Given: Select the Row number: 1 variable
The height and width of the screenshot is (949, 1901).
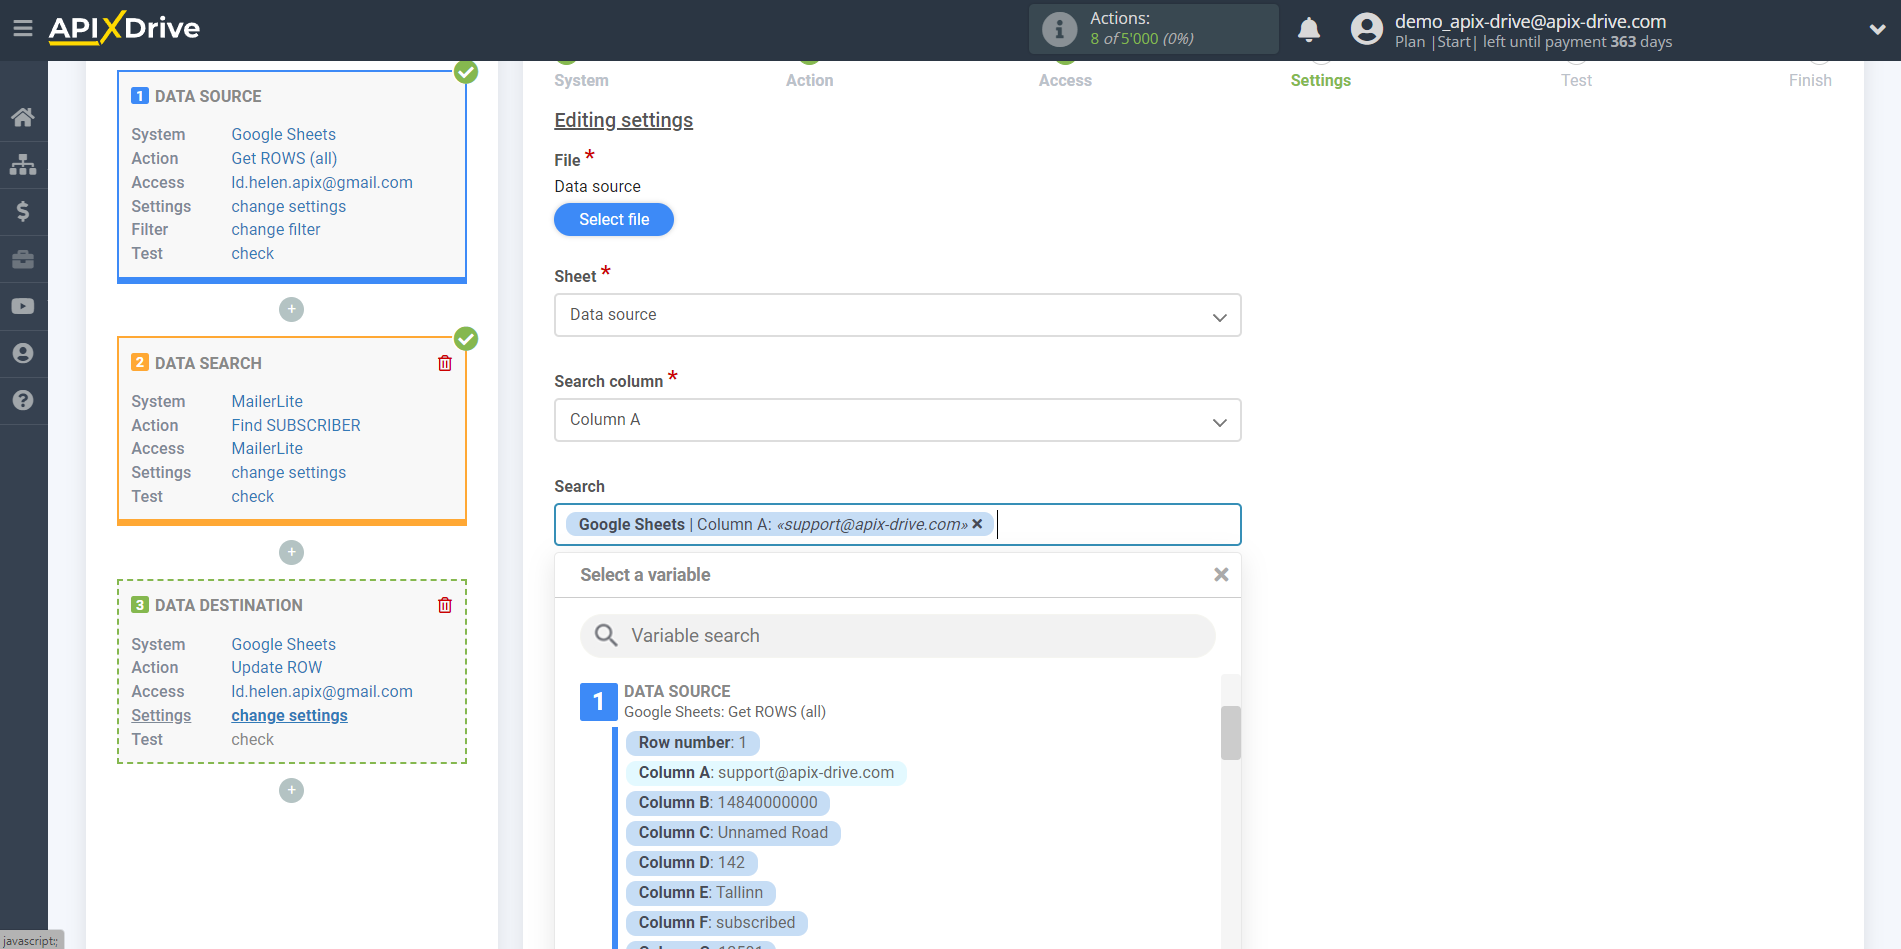Looking at the screenshot, I should 693,743.
